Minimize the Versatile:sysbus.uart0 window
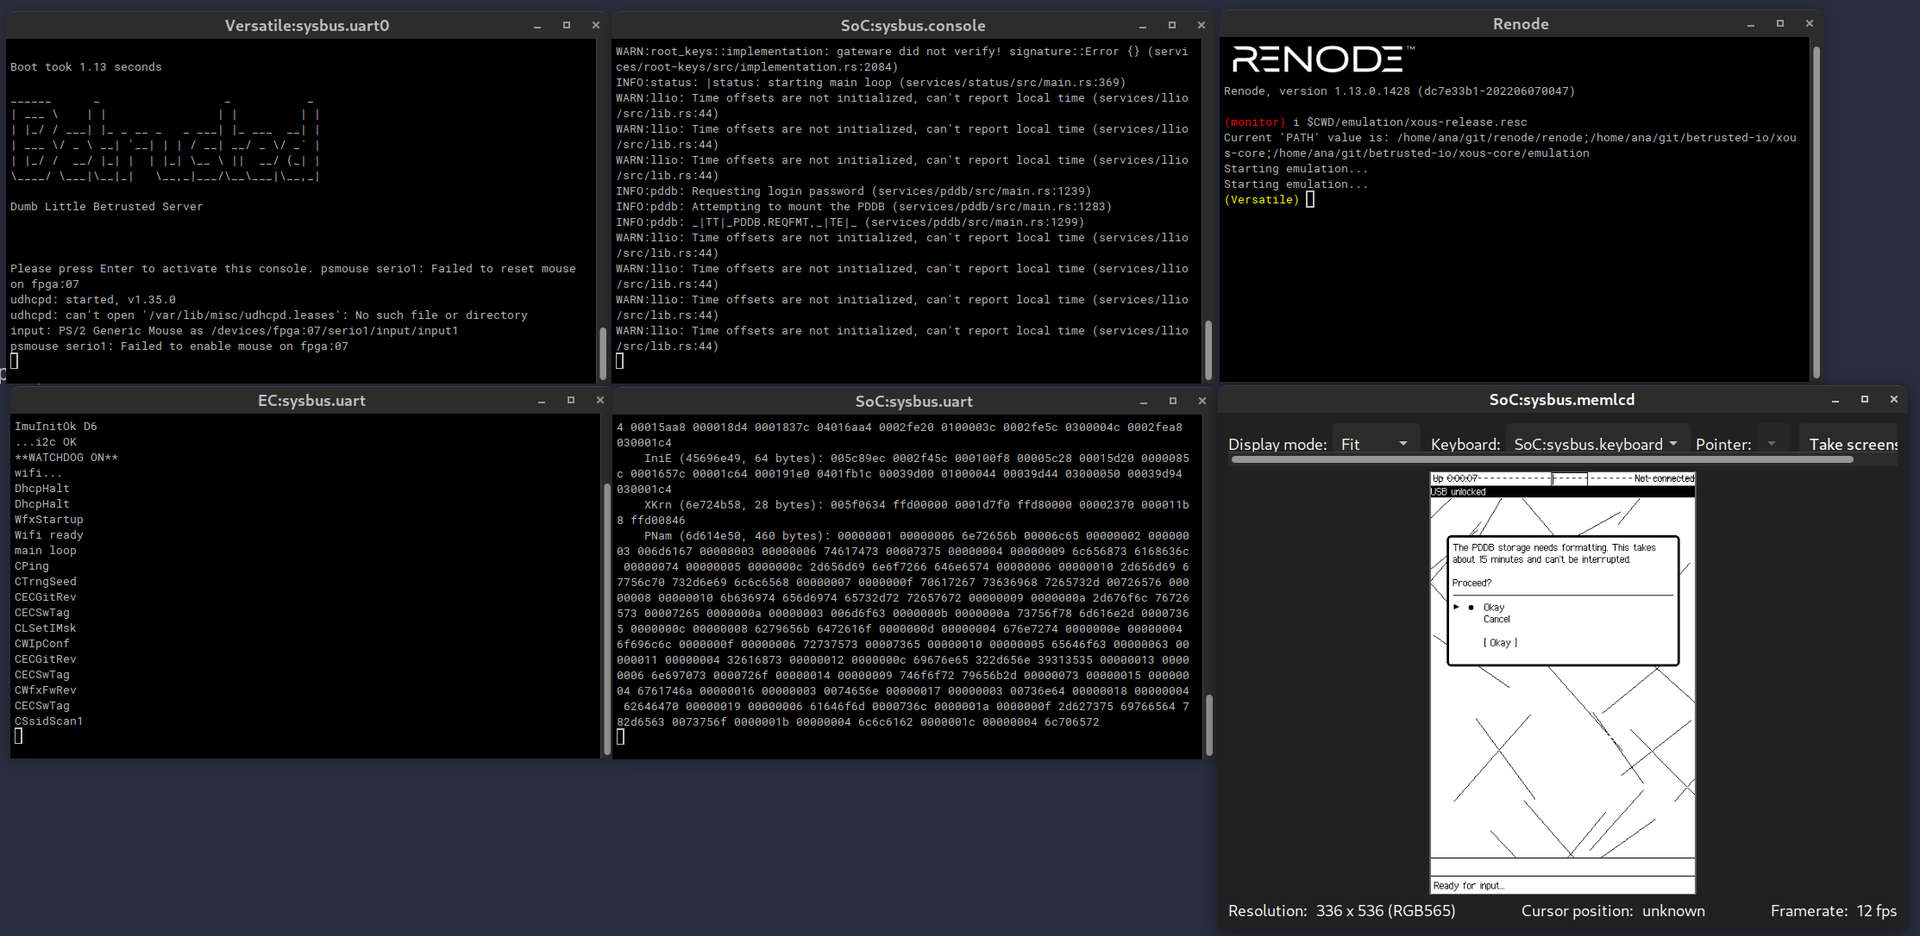 click(537, 25)
